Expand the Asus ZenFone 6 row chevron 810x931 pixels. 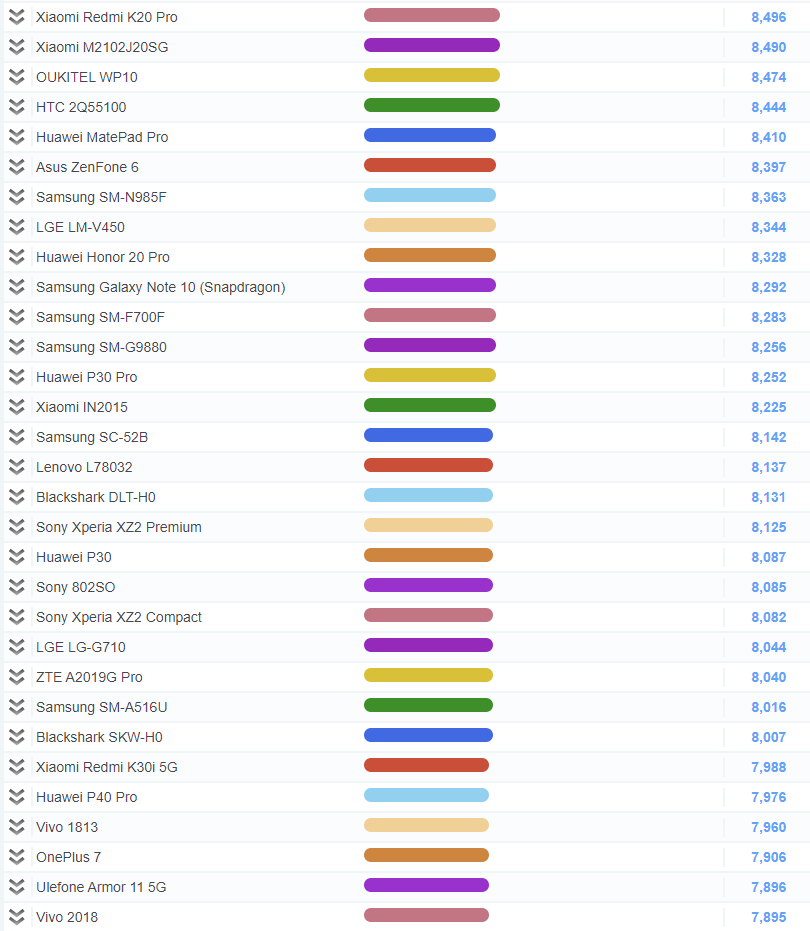17,167
